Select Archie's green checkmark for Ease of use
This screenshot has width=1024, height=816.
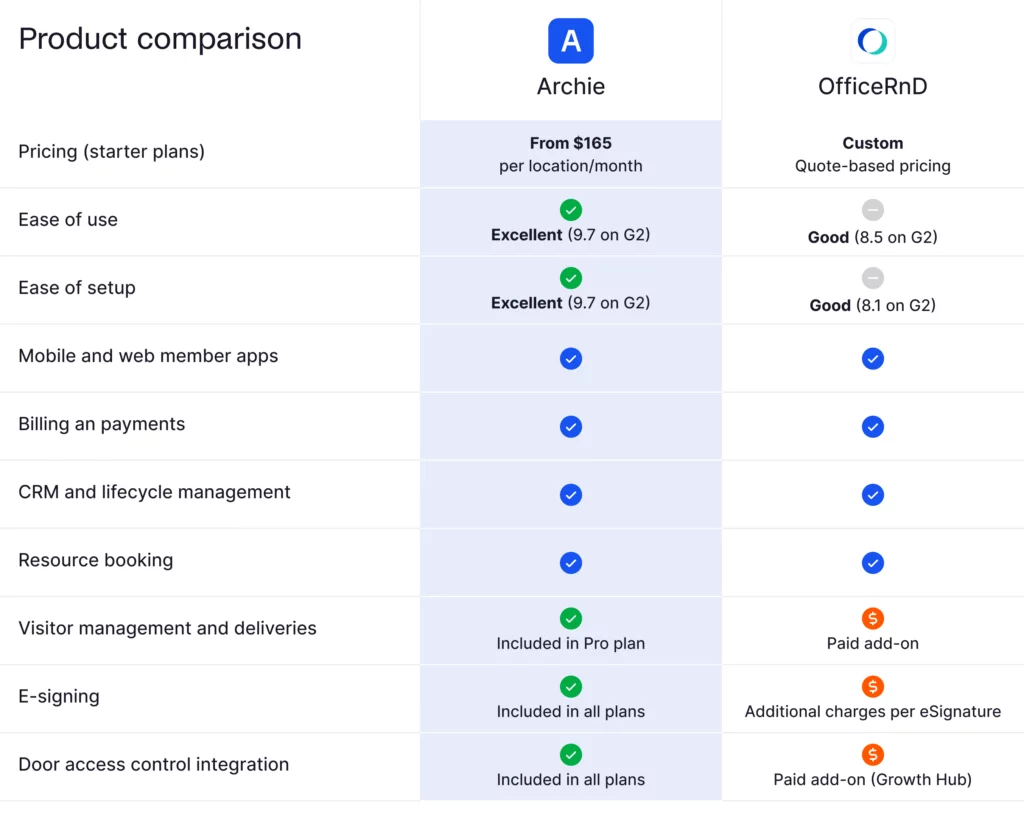[x=571, y=210]
